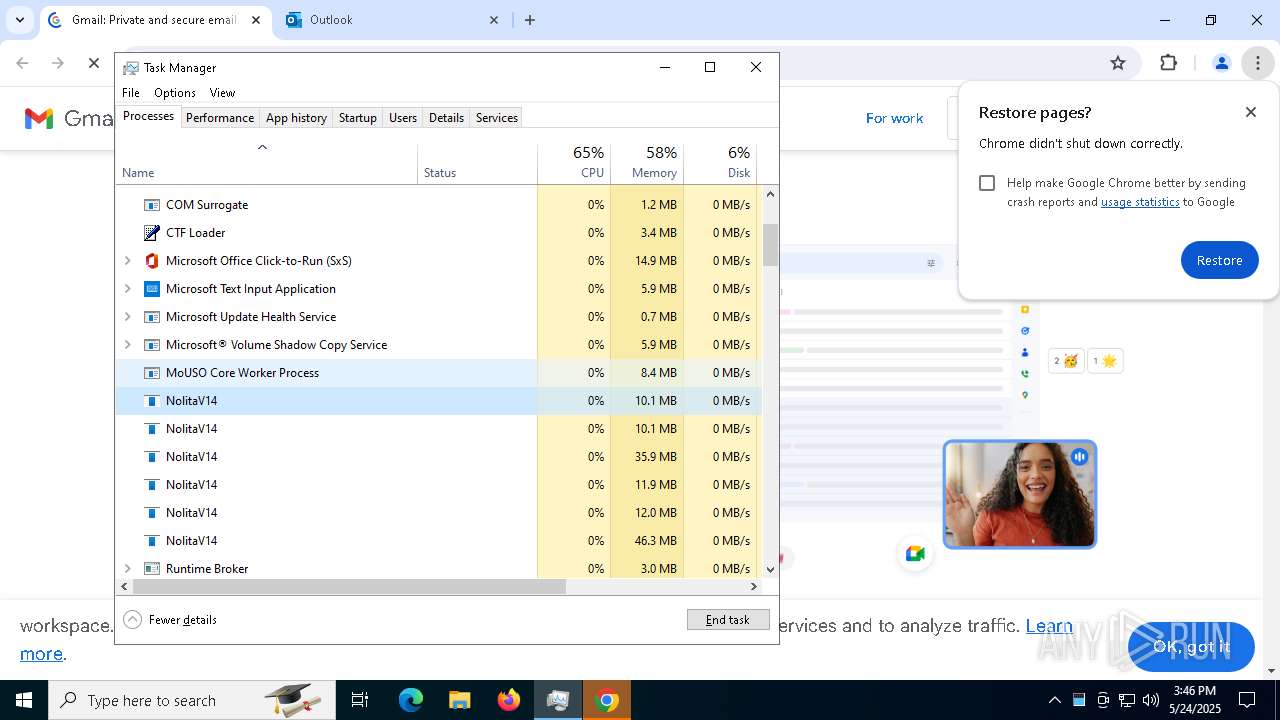Open the View menu in Task Manager
The image size is (1280, 720).
(222, 93)
